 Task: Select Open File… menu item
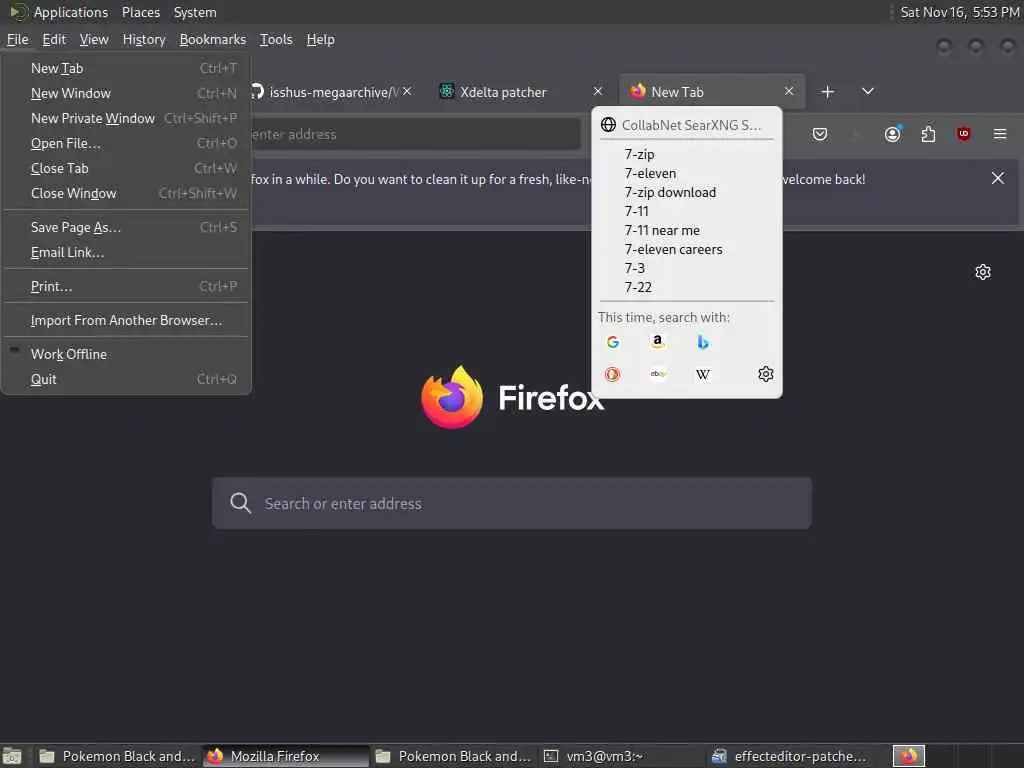127,143
